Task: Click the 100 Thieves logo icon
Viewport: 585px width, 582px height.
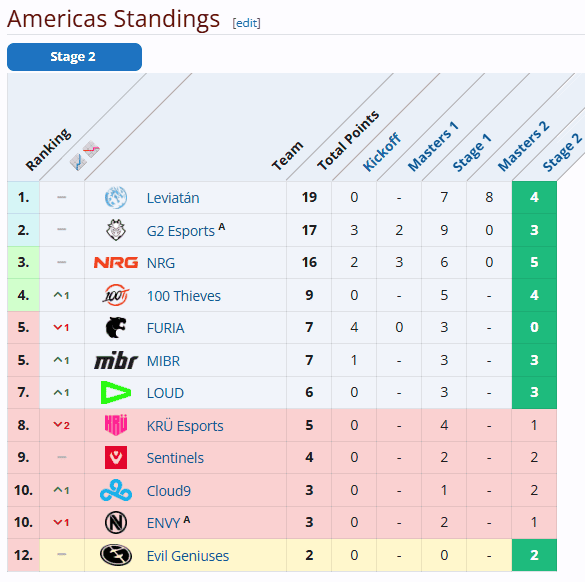Action: point(116,295)
